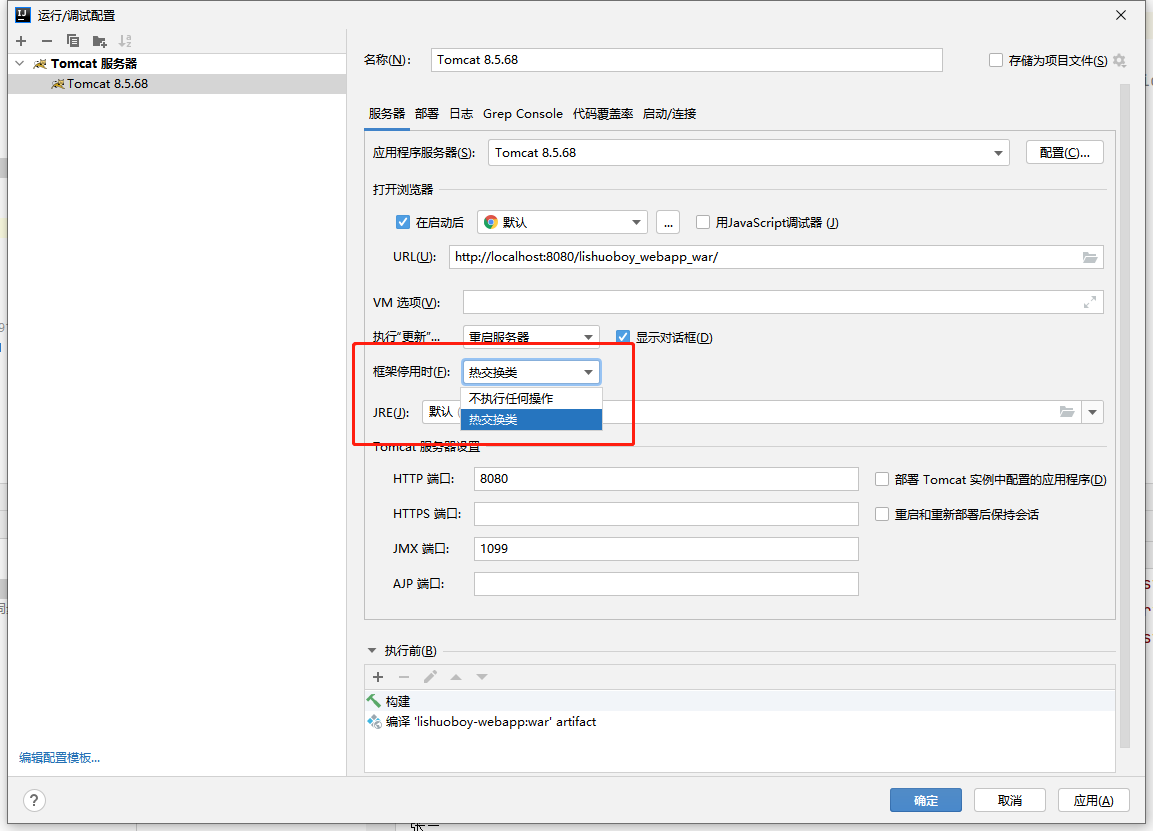The image size is (1153, 831).
Task: Uncheck the show dialog checkbox
Action: 623,337
